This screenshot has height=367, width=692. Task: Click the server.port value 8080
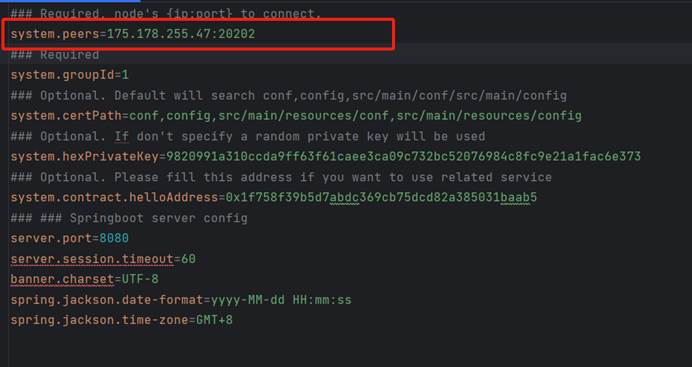(x=114, y=238)
